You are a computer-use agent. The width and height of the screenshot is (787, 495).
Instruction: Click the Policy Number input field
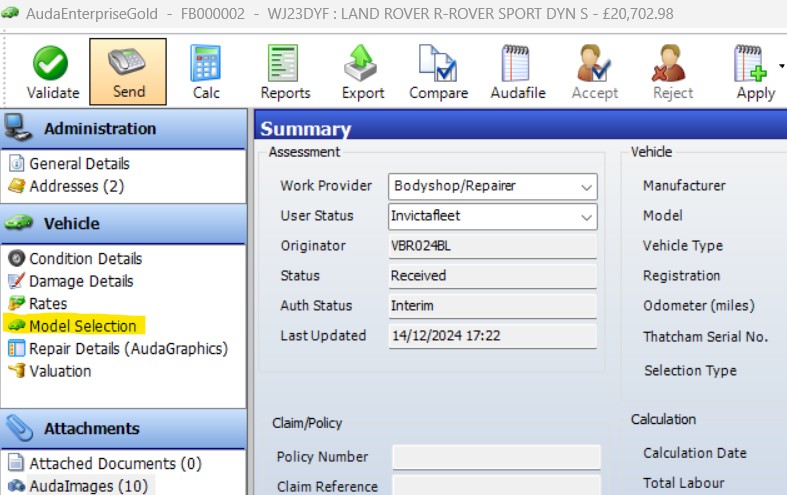496,457
